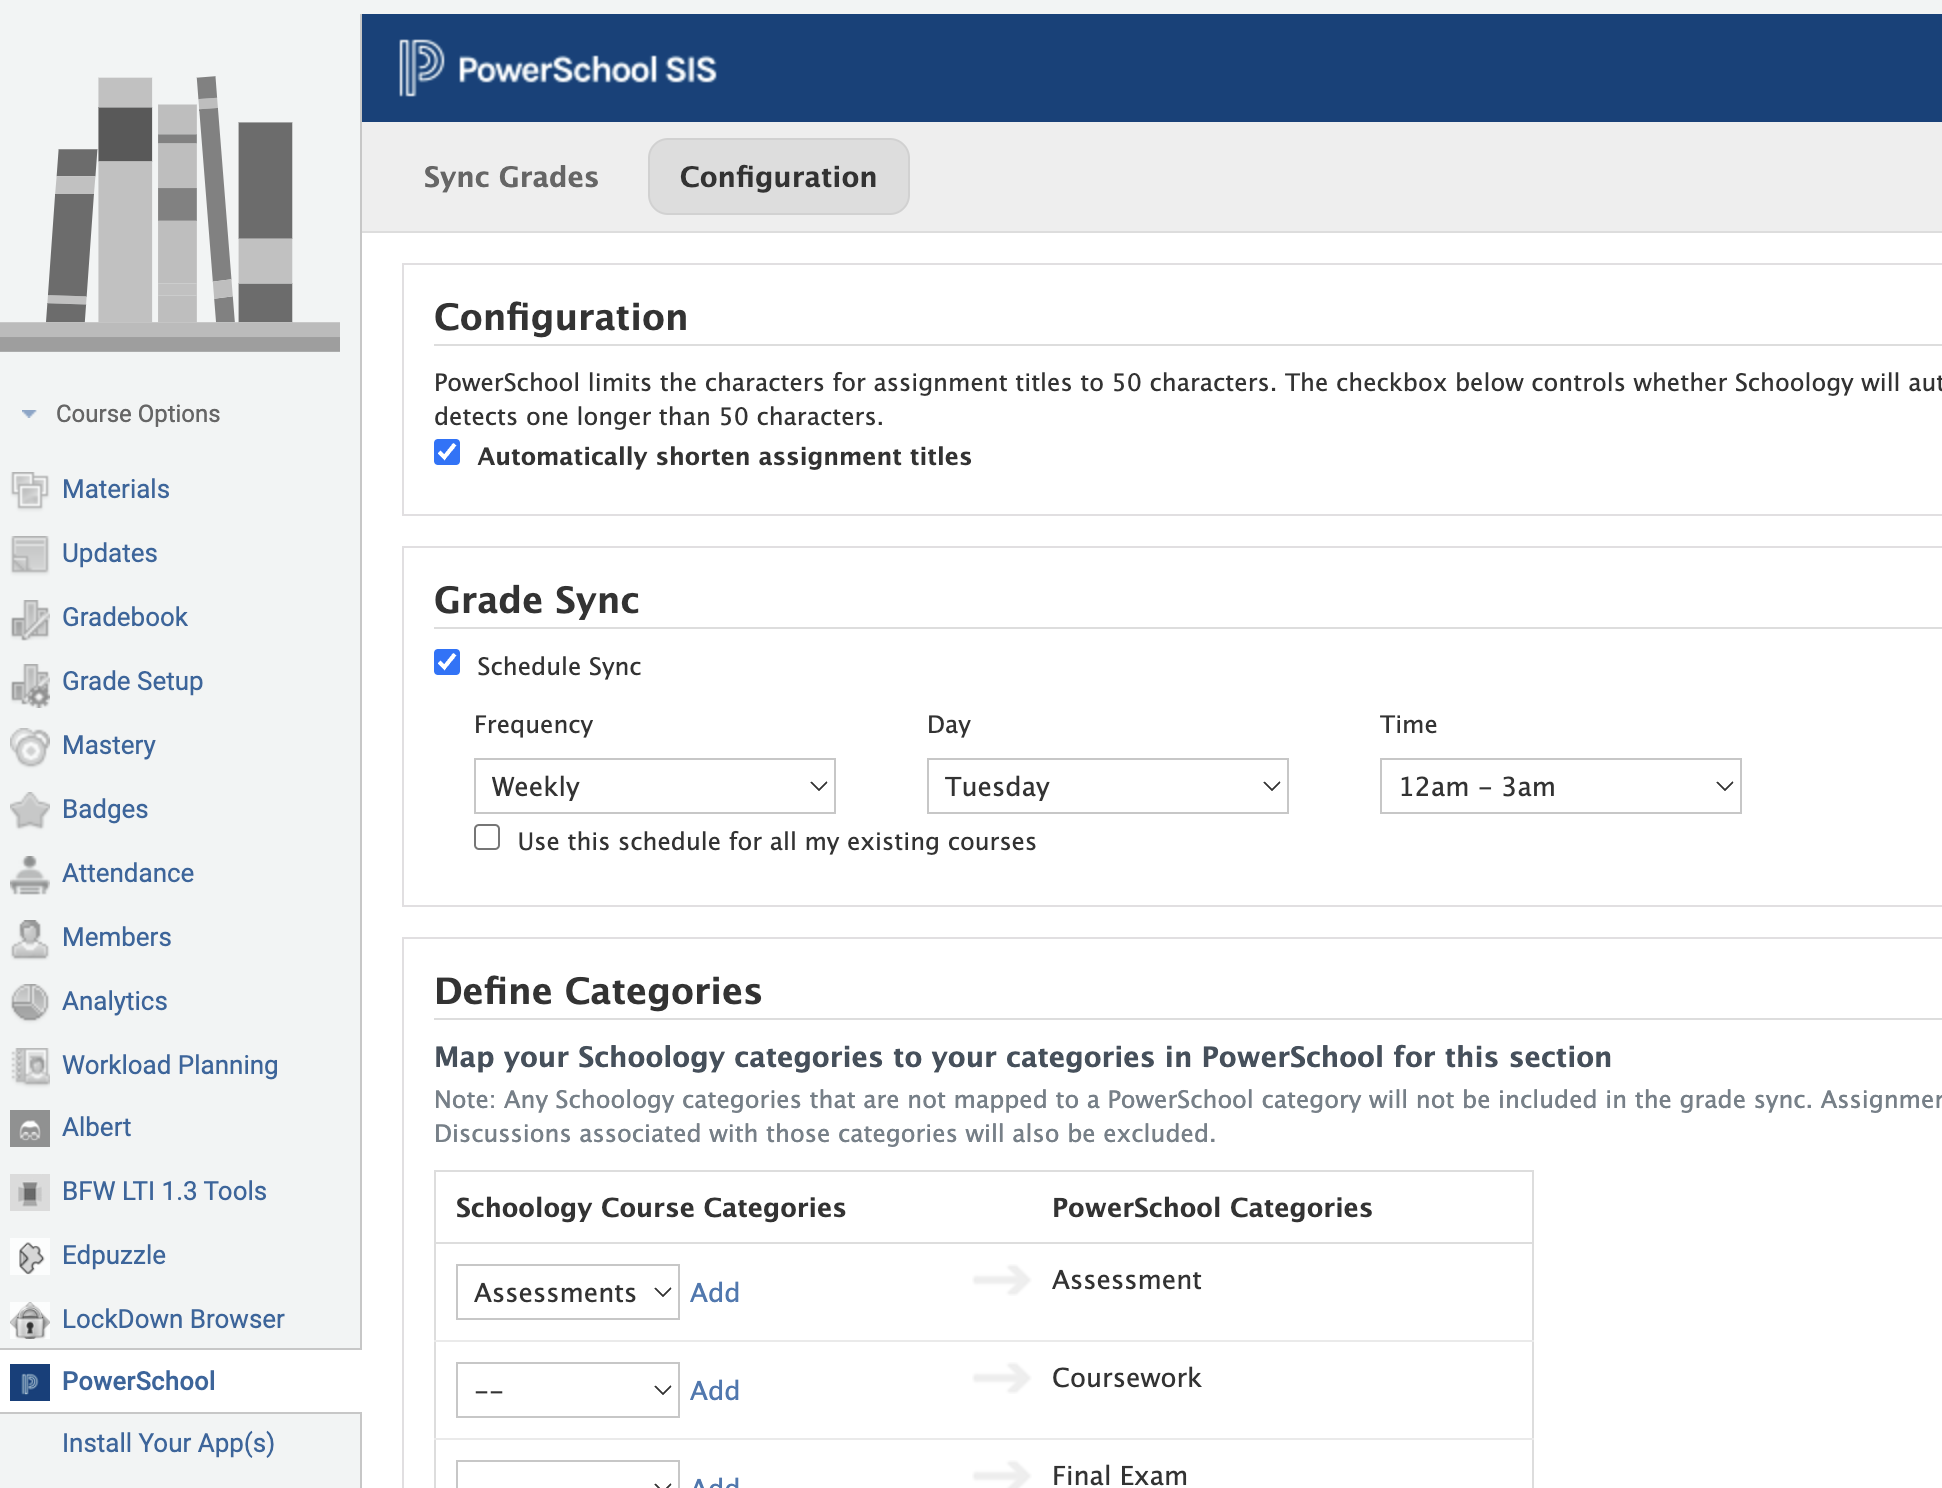The height and width of the screenshot is (1488, 1942).
Task: Open the Install Your App(s) link
Action: point(168,1443)
